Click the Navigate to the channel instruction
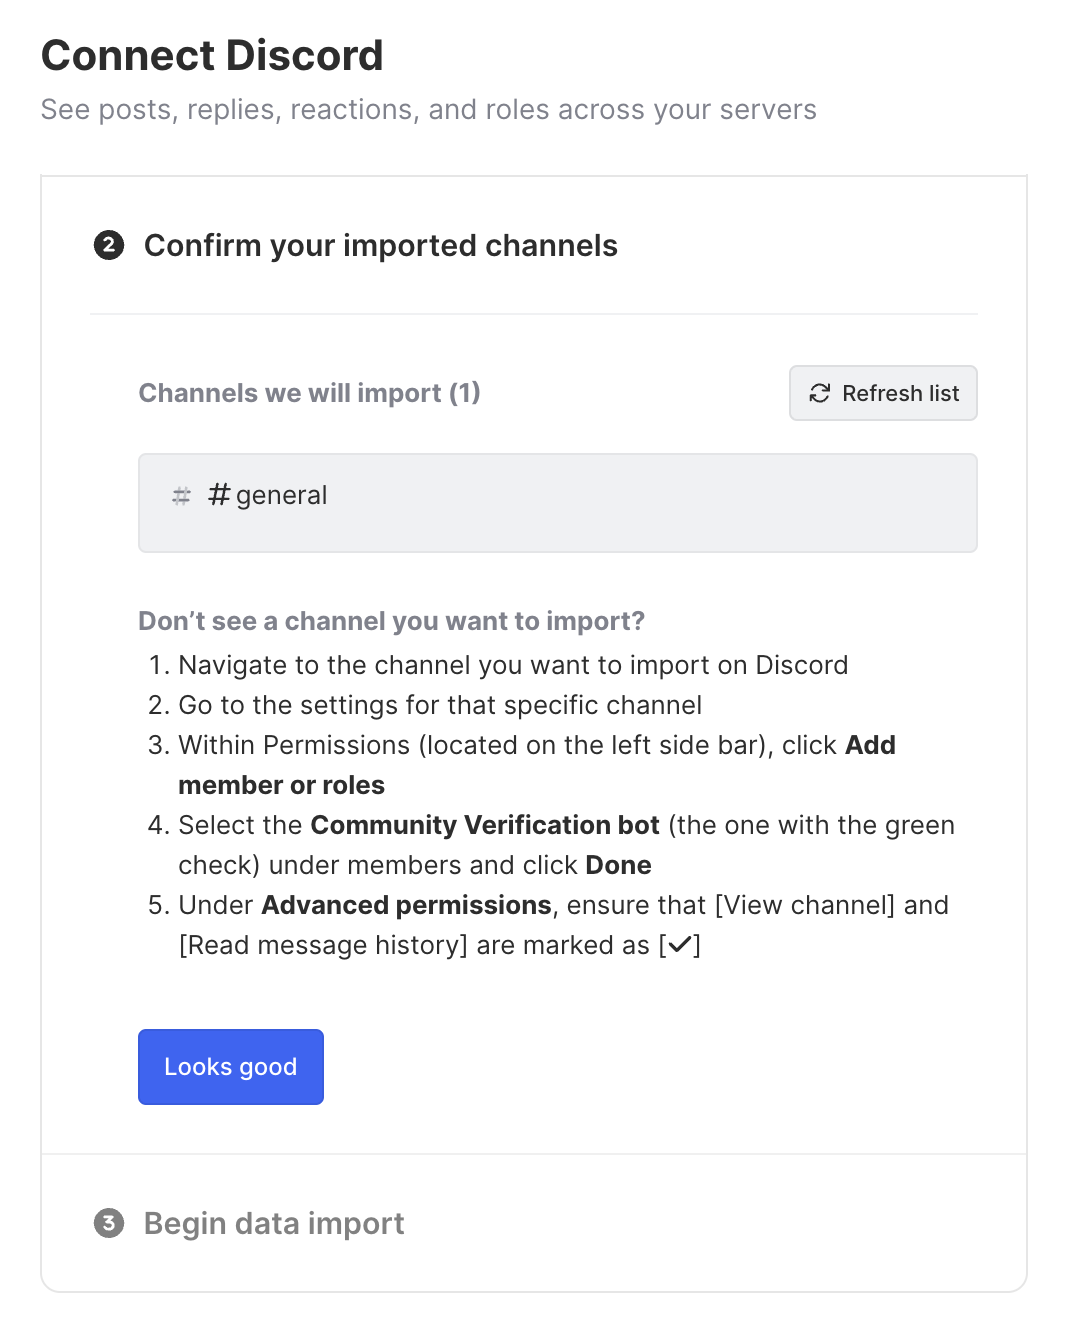The height and width of the screenshot is (1326, 1068). pos(513,665)
